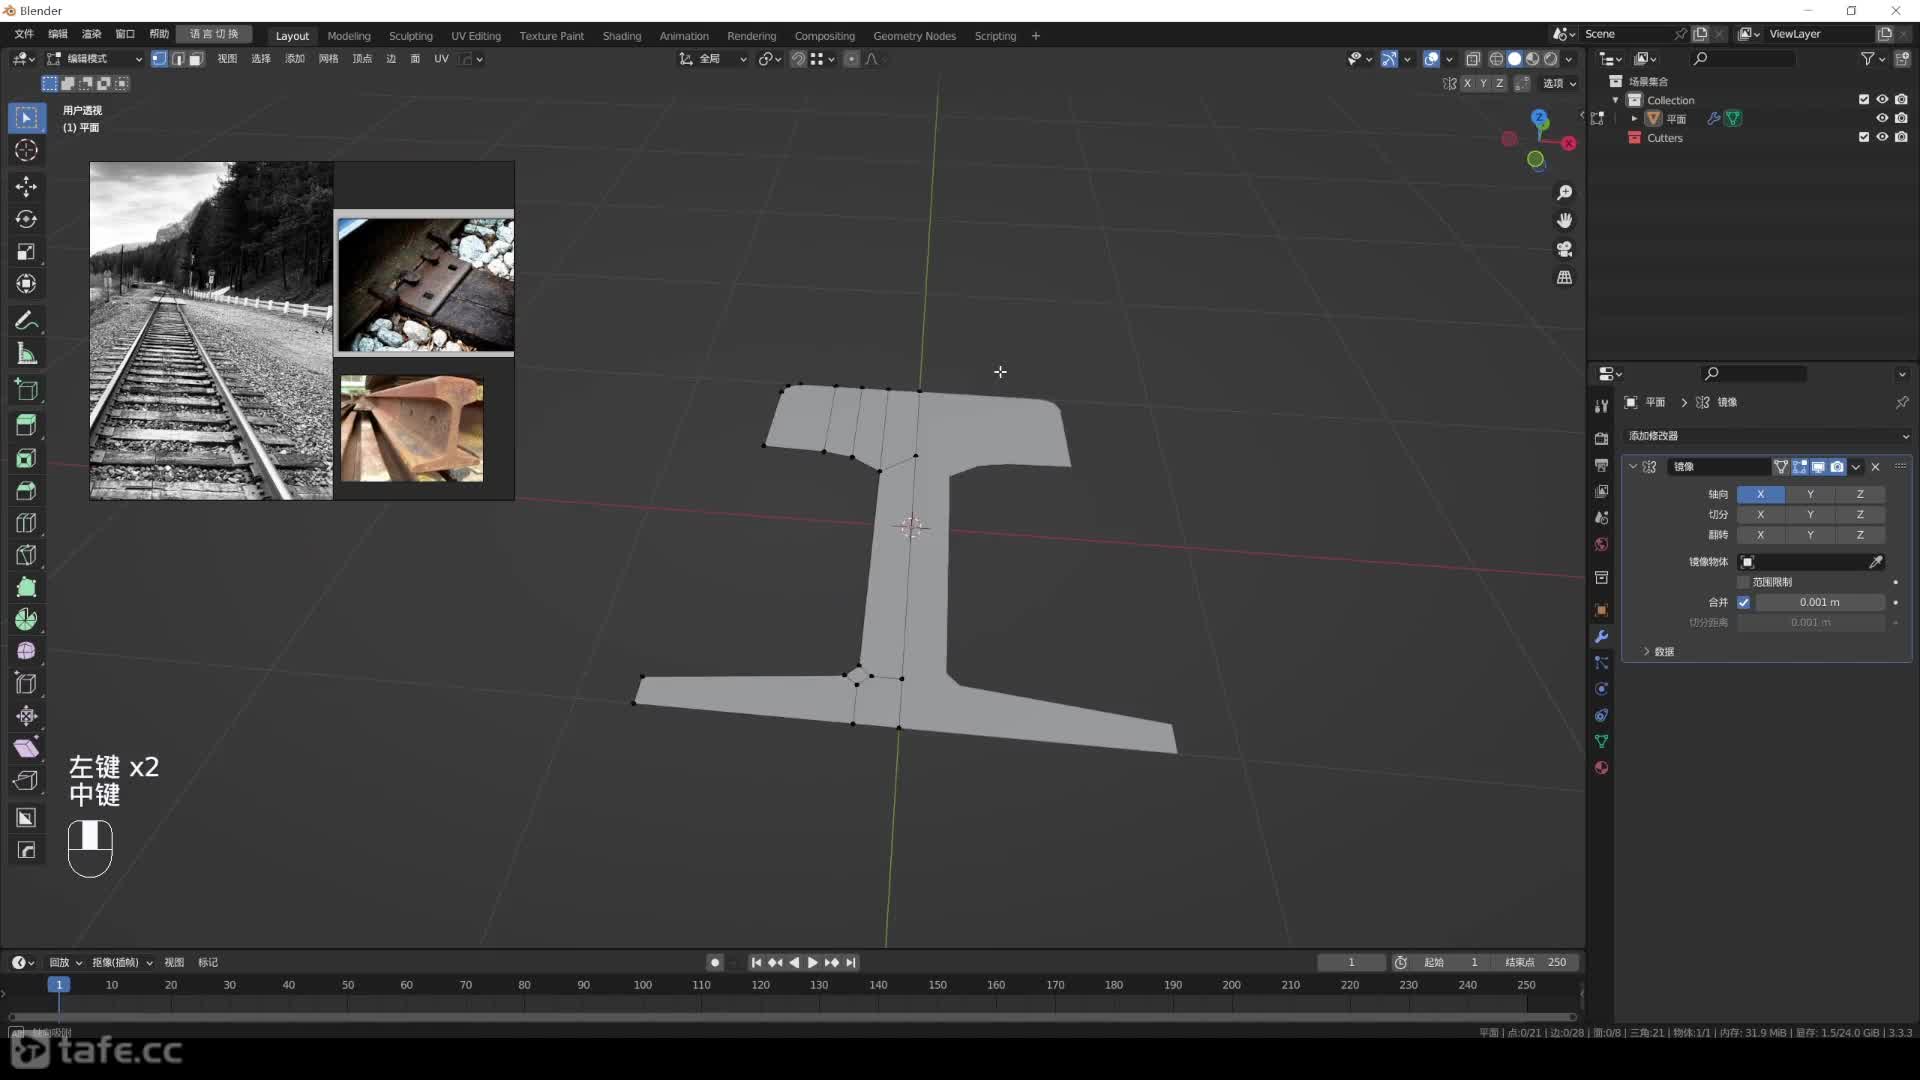Toggle camera view with camera icon

[x=1565, y=249]
